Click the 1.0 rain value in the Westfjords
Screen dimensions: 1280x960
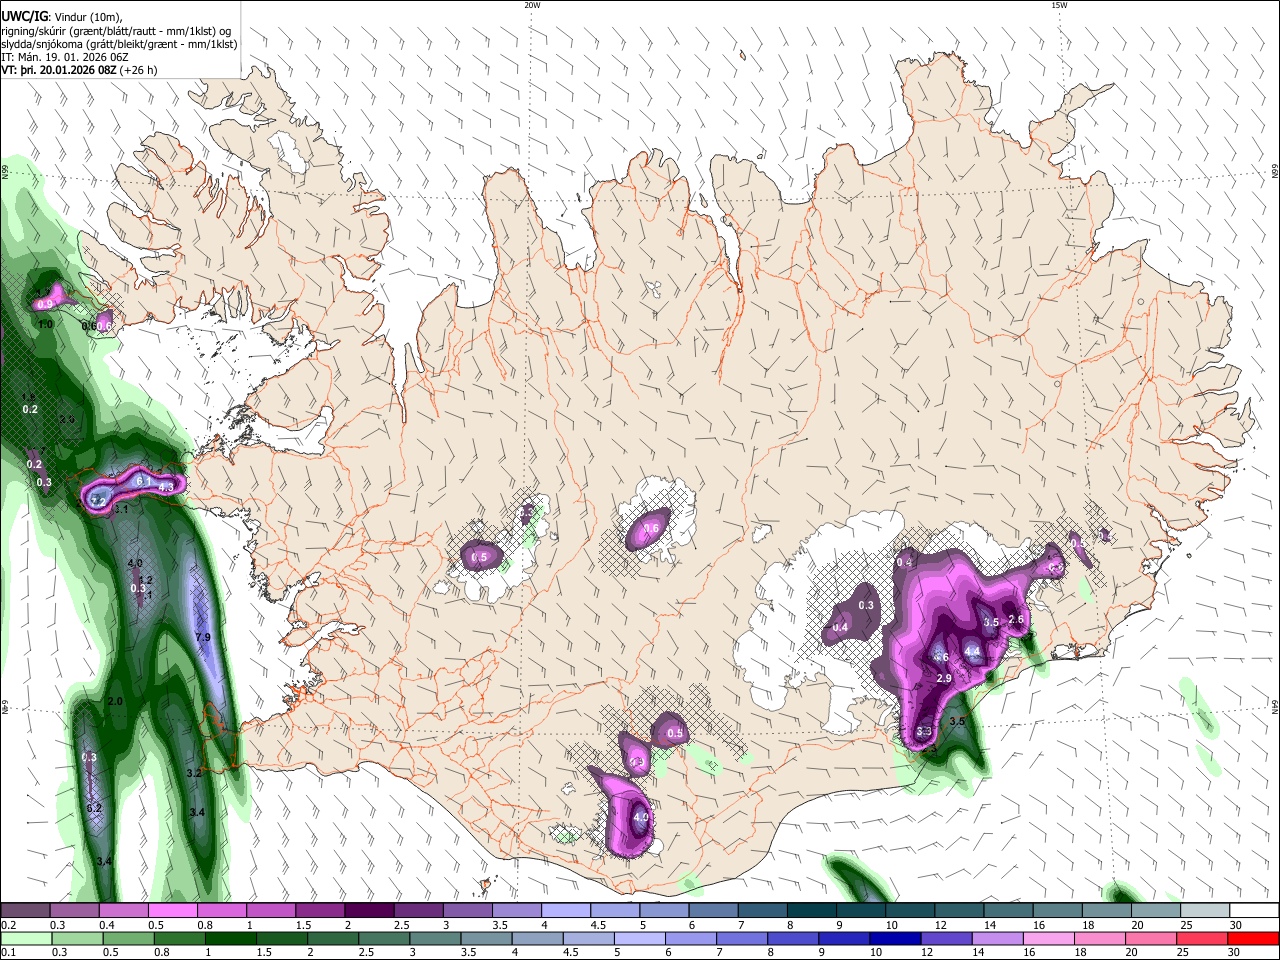coord(45,324)
